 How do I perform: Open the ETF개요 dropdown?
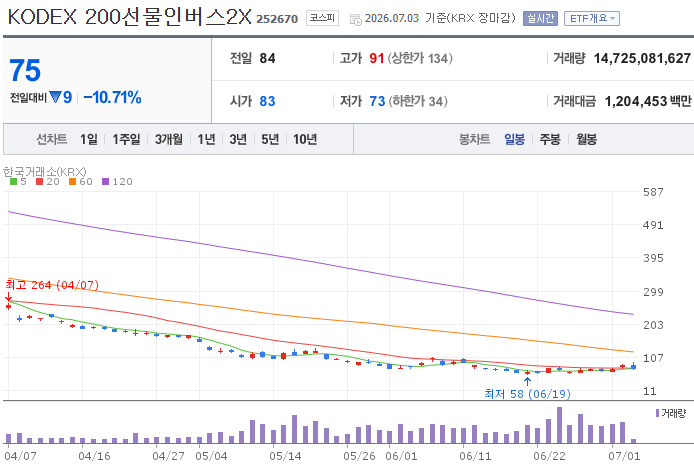tap(592, 19)
